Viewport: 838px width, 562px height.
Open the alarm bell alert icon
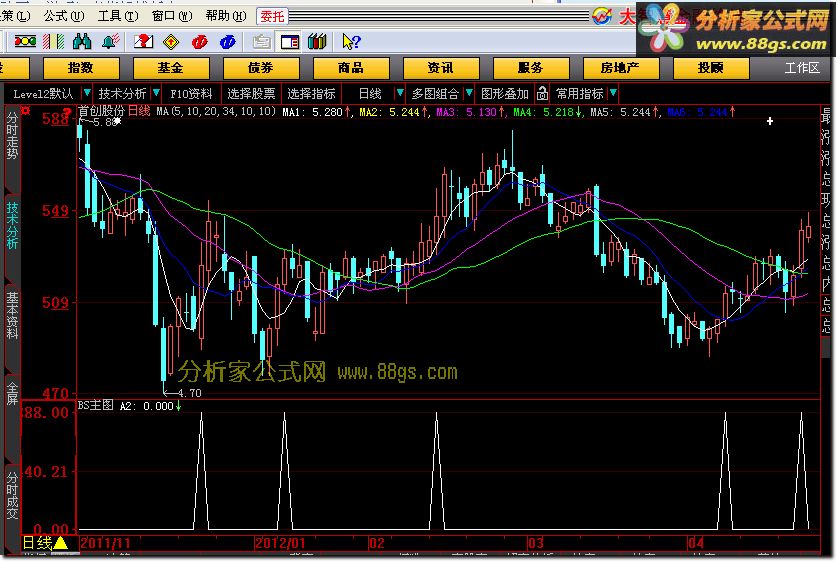tap(111, 41)
